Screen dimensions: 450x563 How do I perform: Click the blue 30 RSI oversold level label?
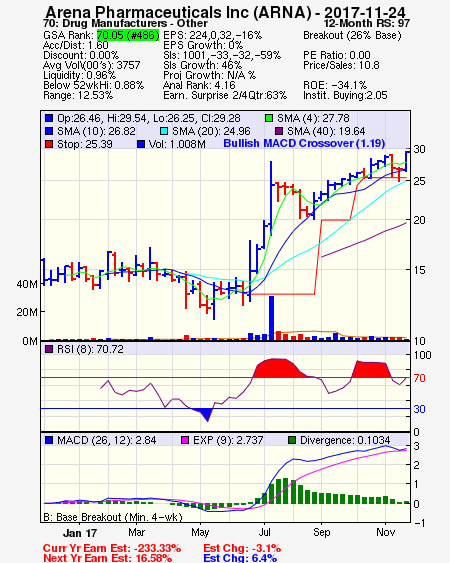click(419, 409)
